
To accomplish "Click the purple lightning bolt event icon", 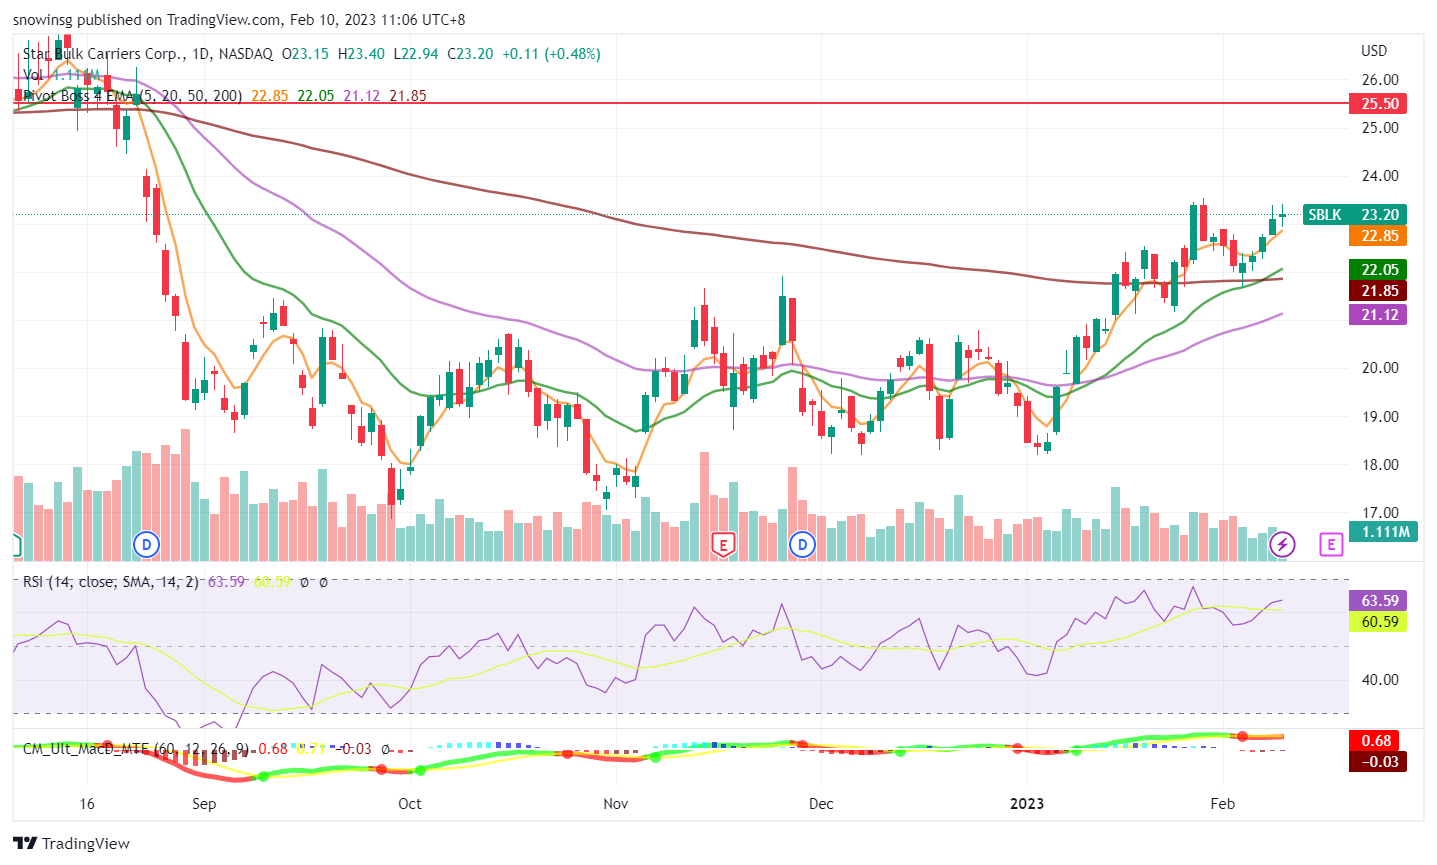I will point(1283,545).
